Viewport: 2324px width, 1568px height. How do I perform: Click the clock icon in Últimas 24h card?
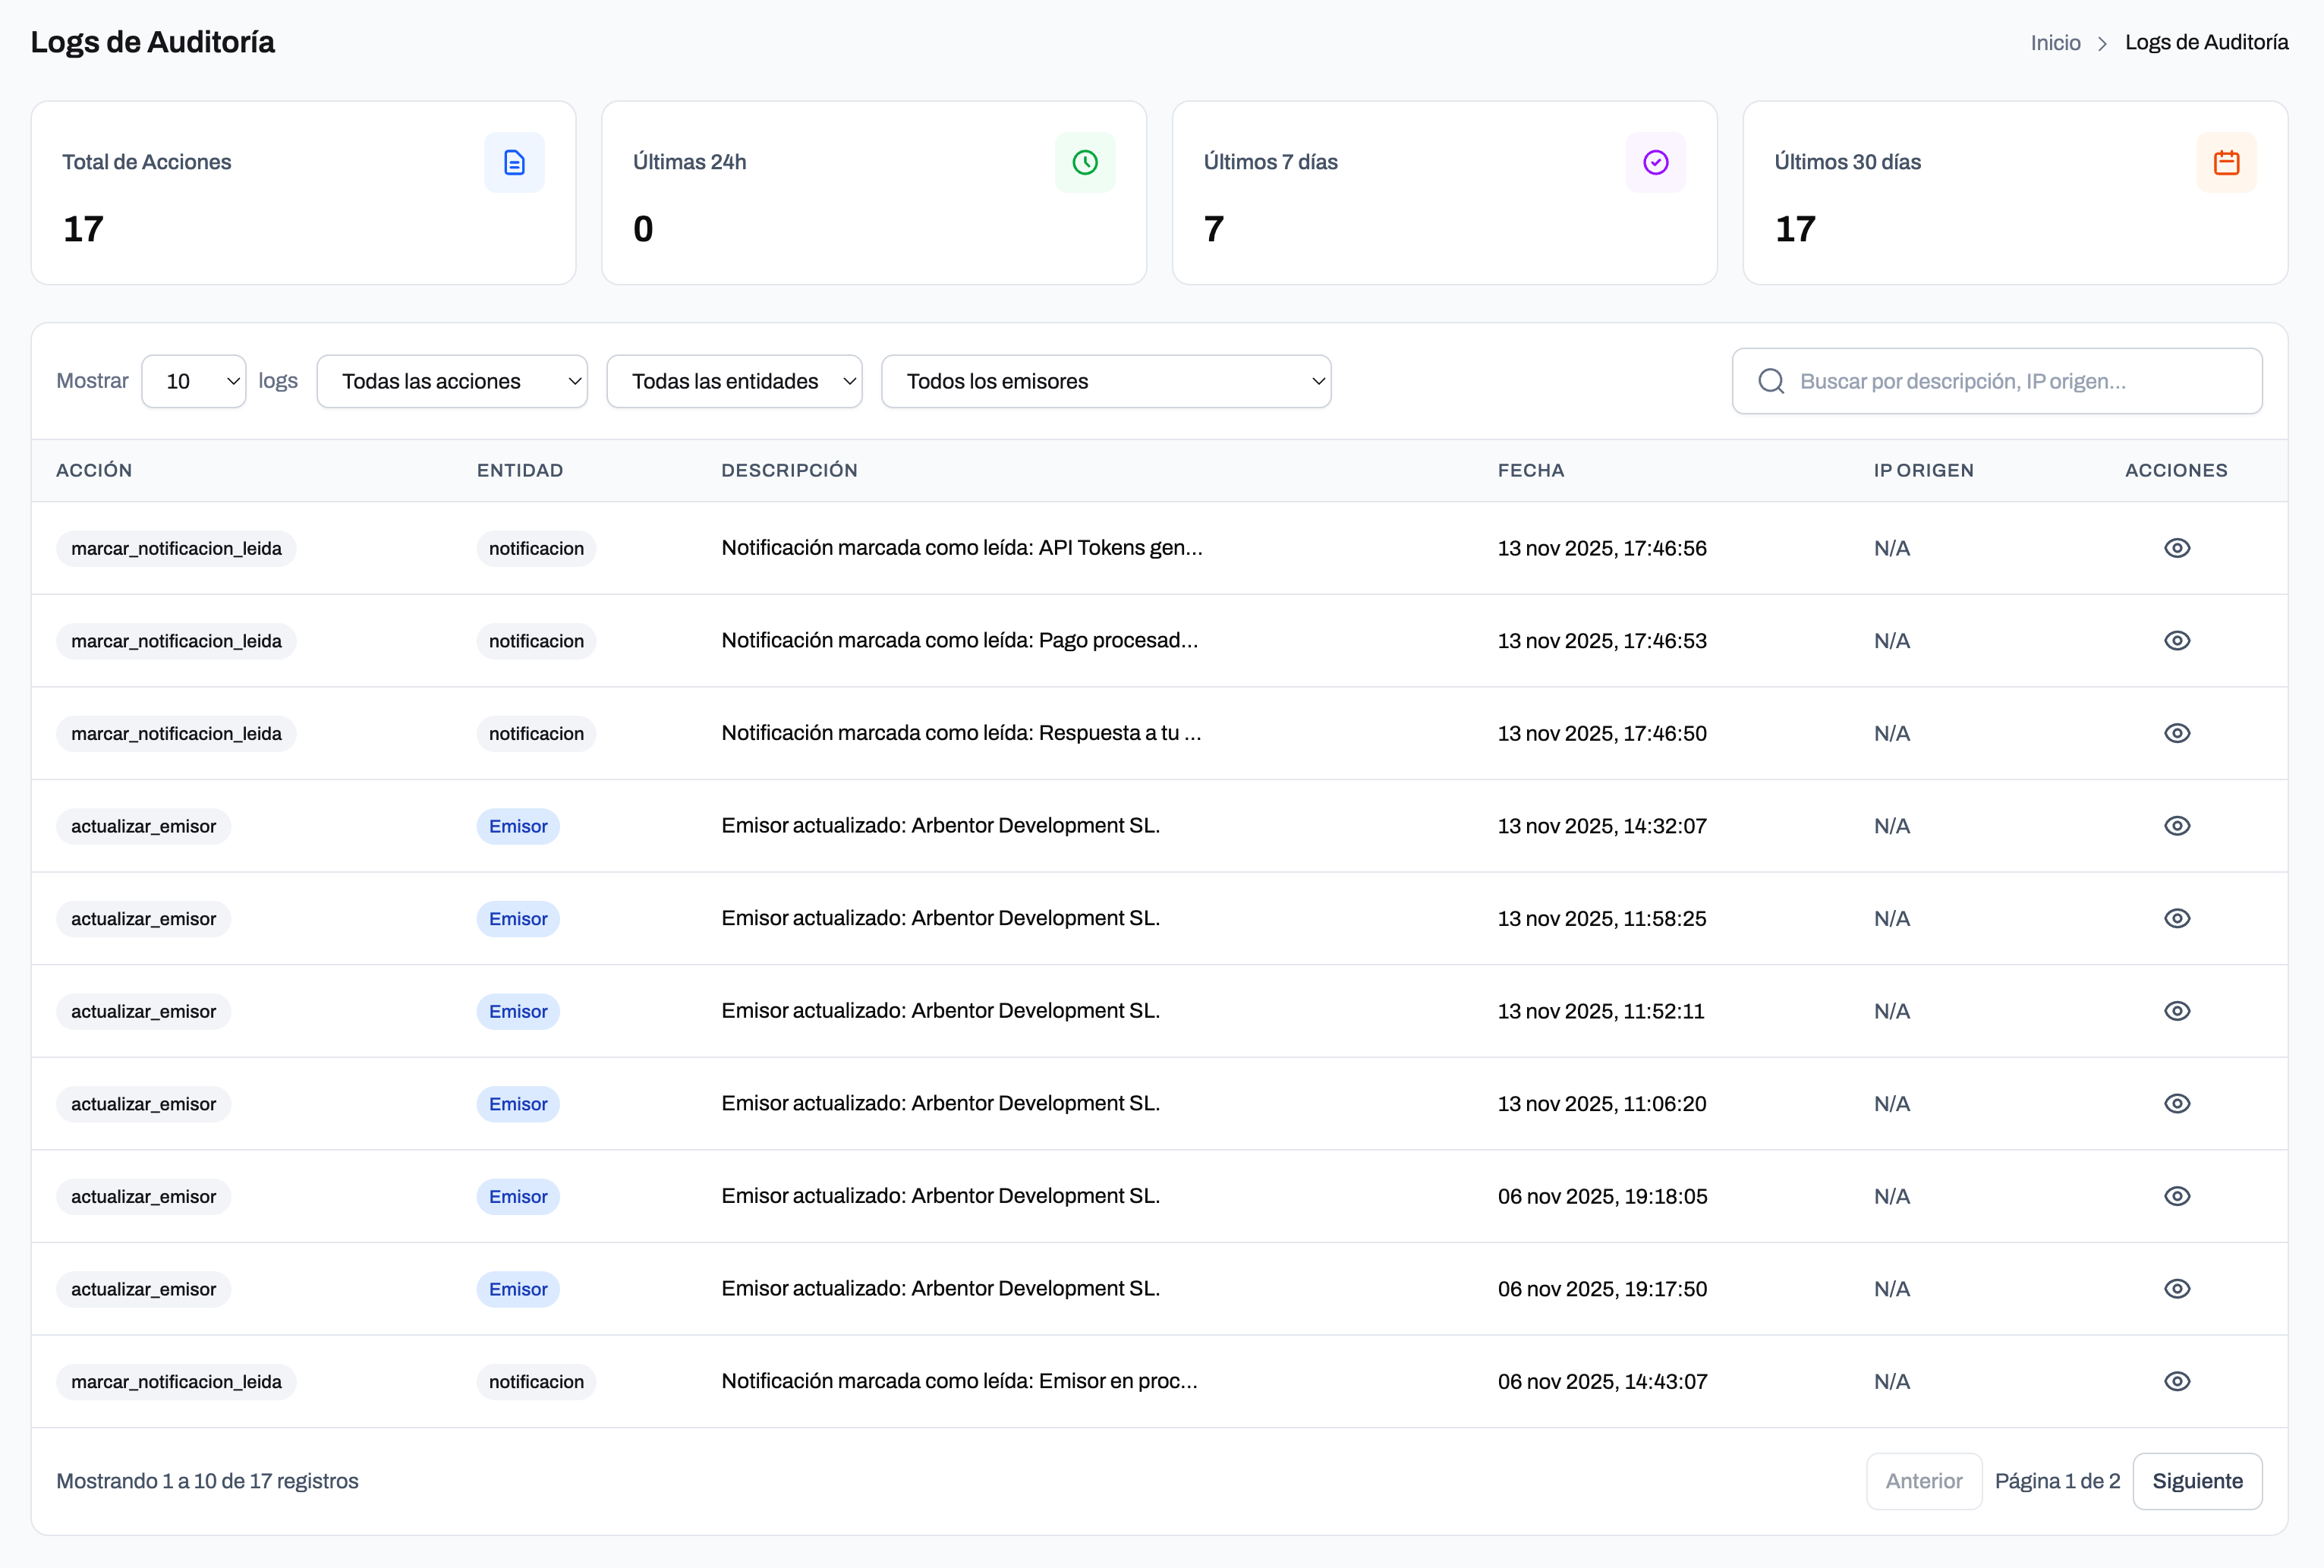click(x=1084, y=162)
